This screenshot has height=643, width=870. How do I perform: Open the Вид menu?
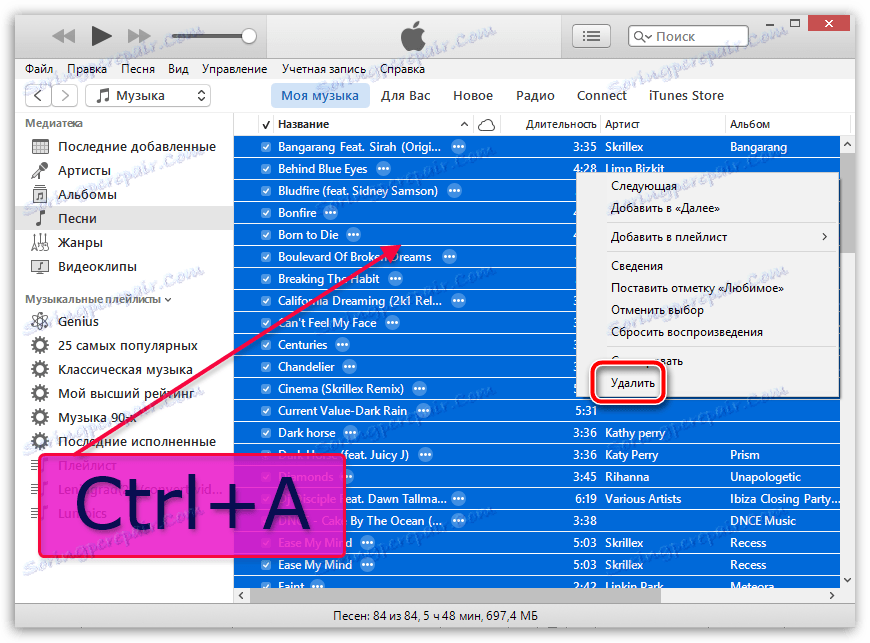tap(178, 69)
